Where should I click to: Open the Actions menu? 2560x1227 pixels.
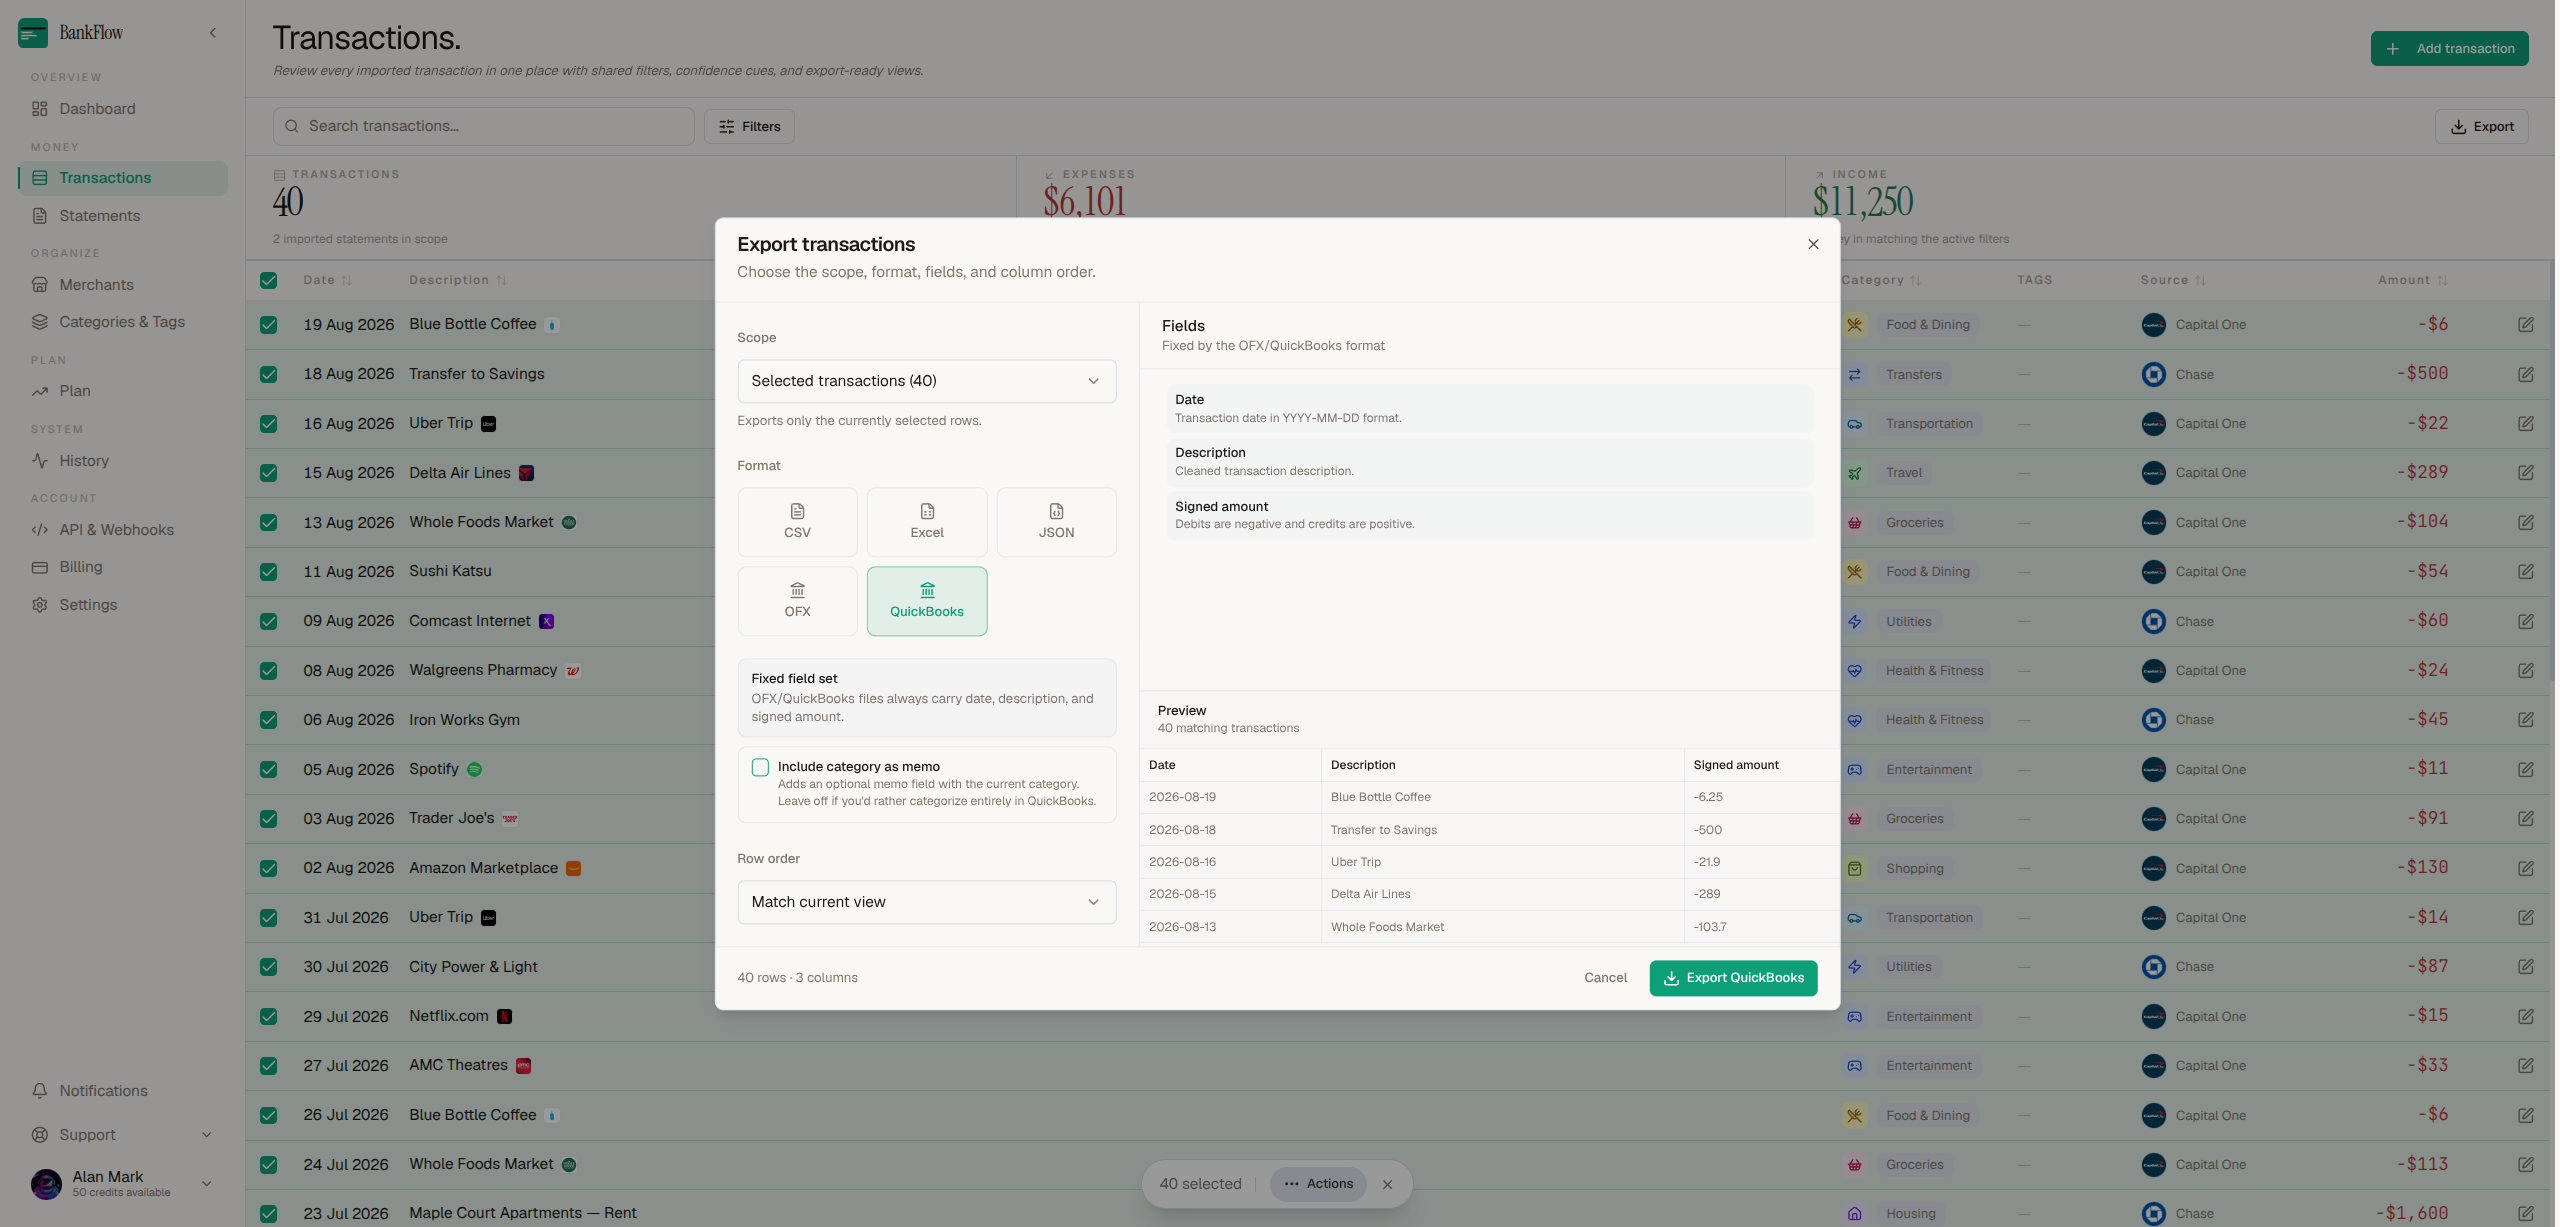coord(1318,1184)
